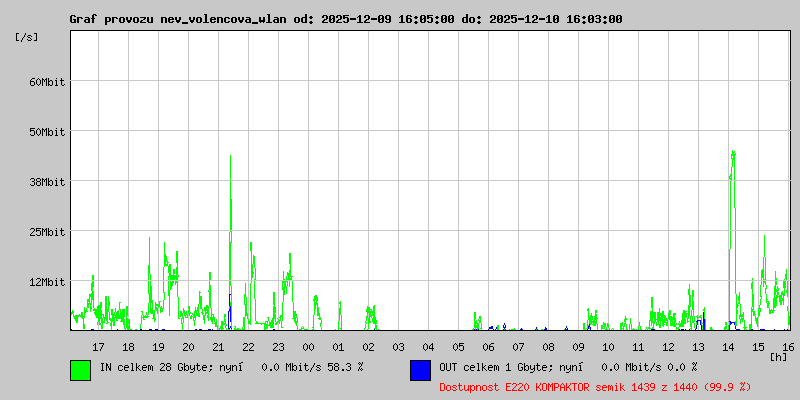Click the '04' hour label on x-axis
800x400 pixels.
(429, 347)
